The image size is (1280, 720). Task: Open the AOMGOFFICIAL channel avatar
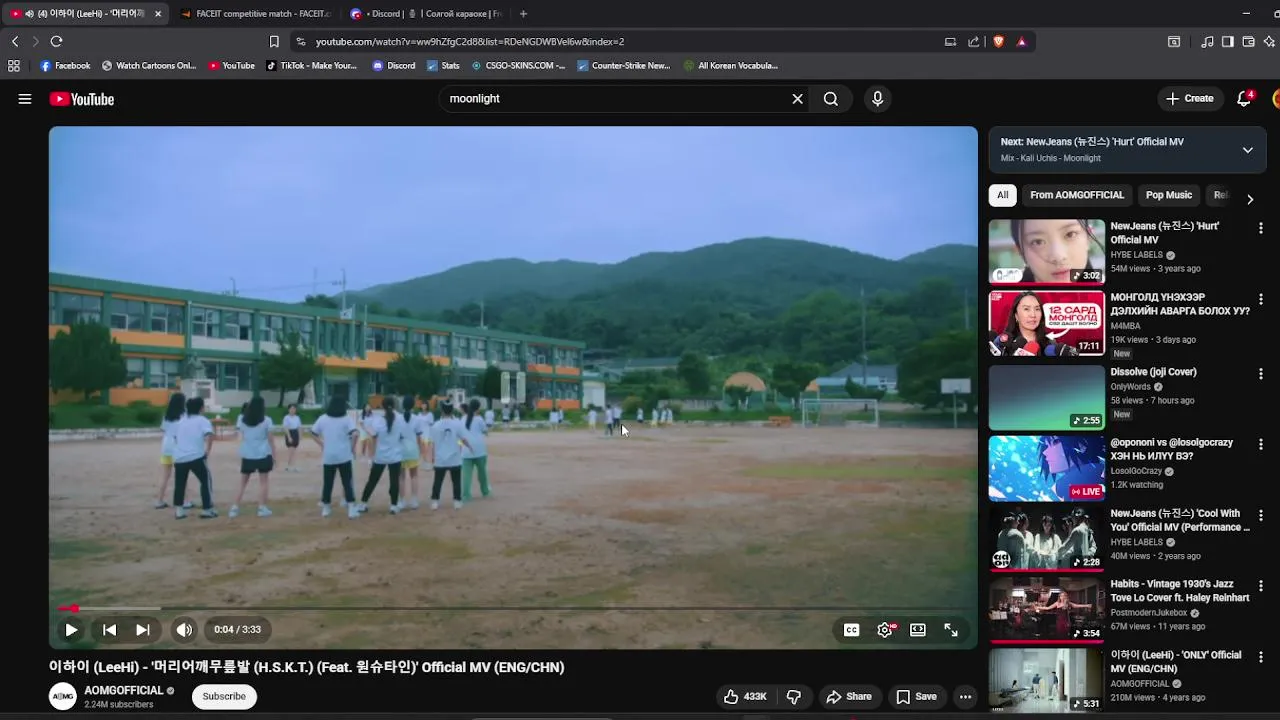click(x=63, y=697)
